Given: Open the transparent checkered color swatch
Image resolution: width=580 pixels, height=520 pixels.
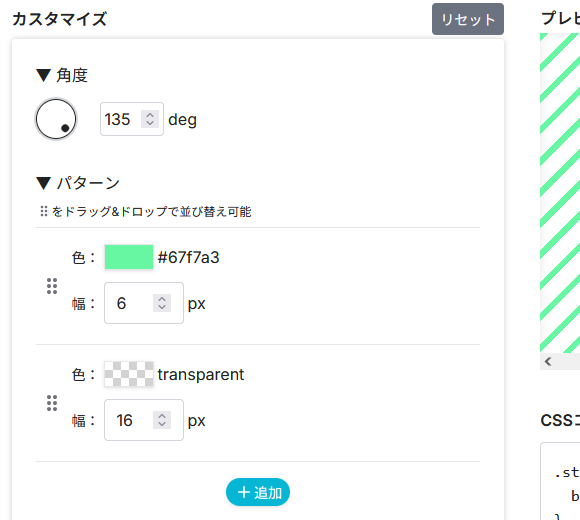Looking at the screenshot, I should (129, 374).
